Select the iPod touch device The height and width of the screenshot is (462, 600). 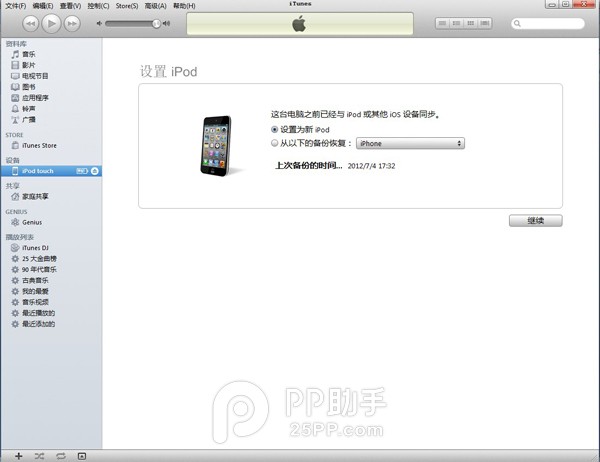pos(51,171)
